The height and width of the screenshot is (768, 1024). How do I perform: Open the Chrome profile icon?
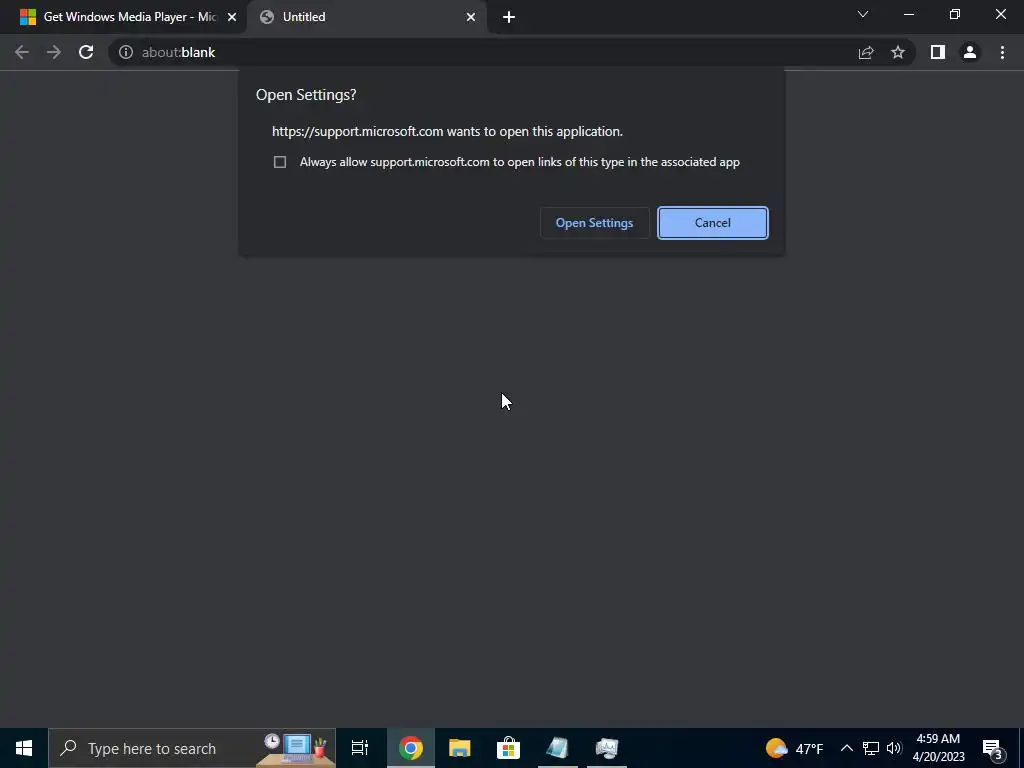(x=970, y=52)
